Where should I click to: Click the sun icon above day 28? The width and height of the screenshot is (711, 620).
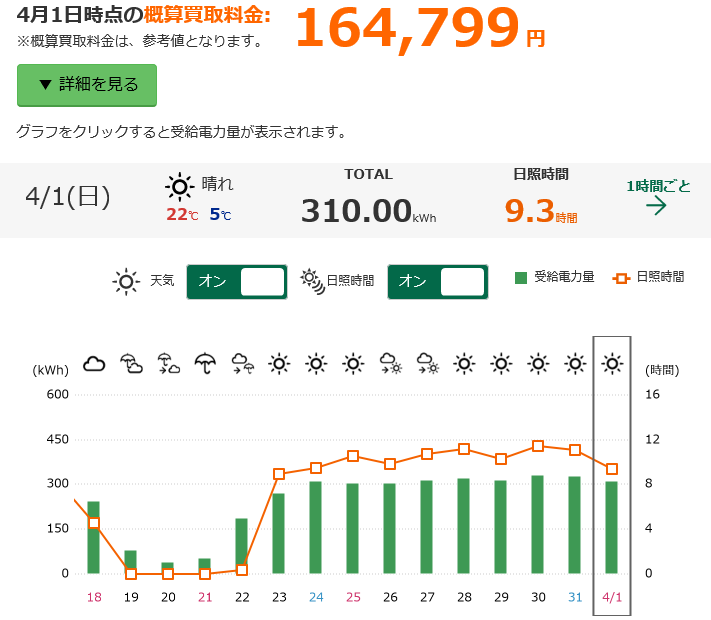click(464, 364)
